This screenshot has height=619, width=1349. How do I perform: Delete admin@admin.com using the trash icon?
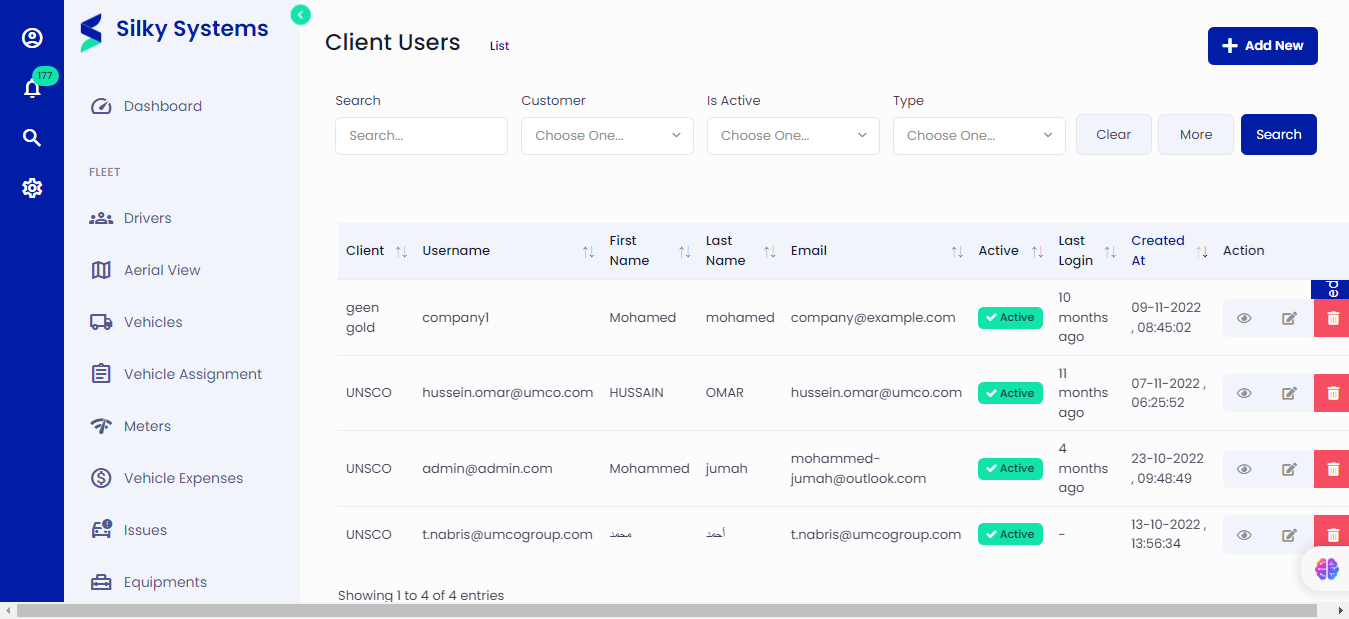(x=1331, y=468)
